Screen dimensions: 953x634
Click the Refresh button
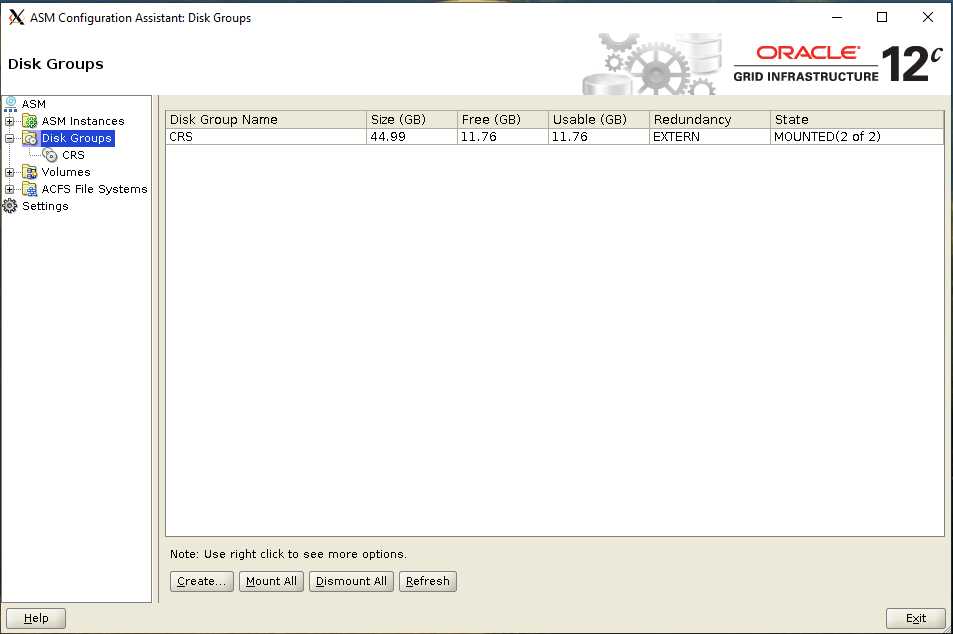[428, 581]
